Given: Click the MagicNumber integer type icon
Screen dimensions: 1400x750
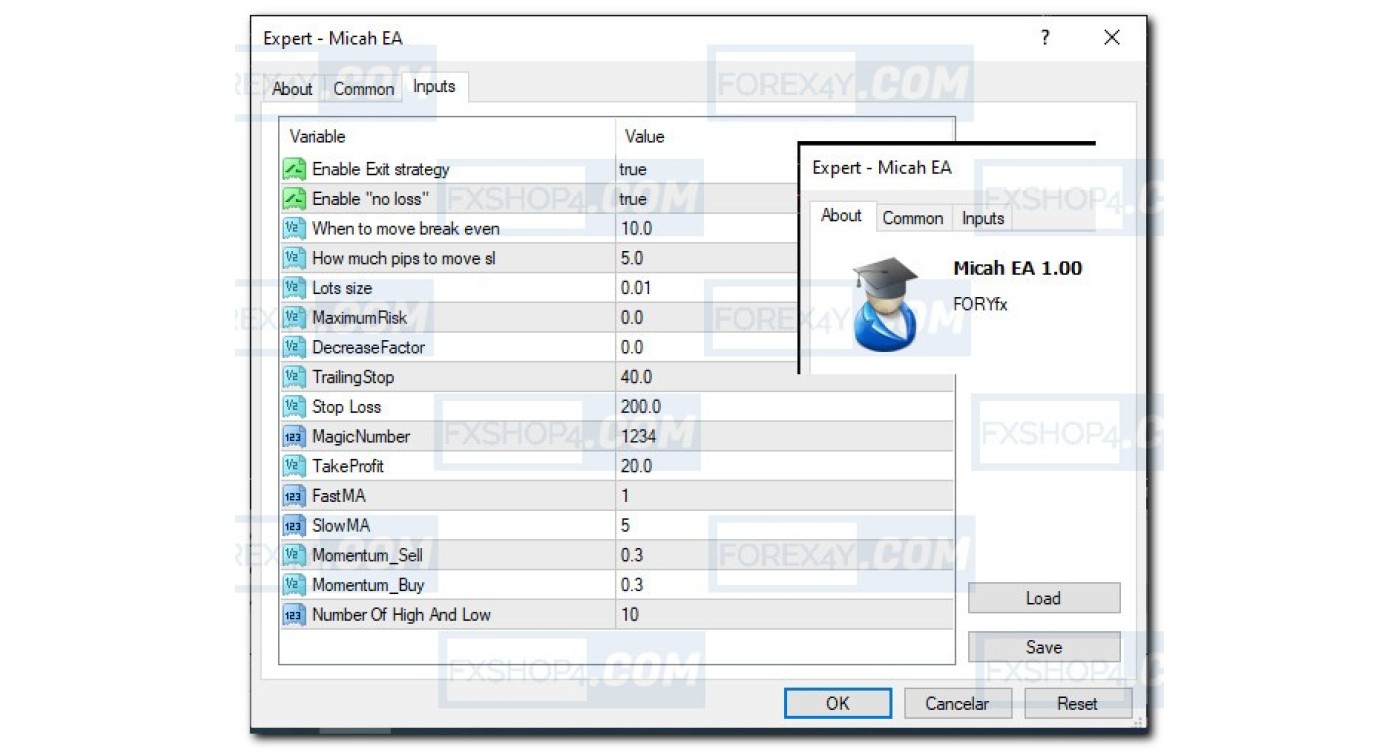Looking at the screenshot, I should [x=294, y=437].
